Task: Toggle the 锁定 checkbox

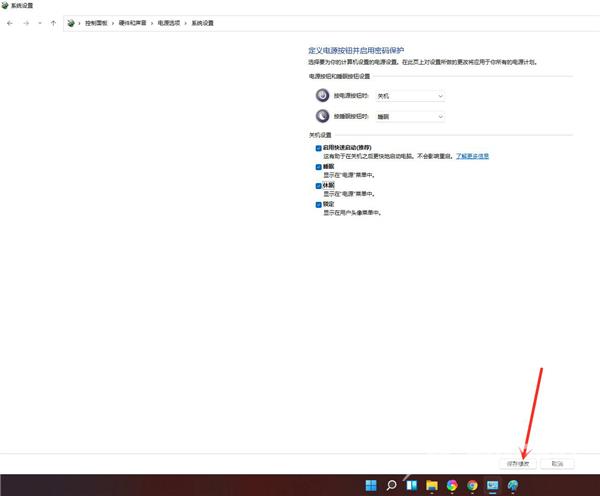Action: (318, 205)
